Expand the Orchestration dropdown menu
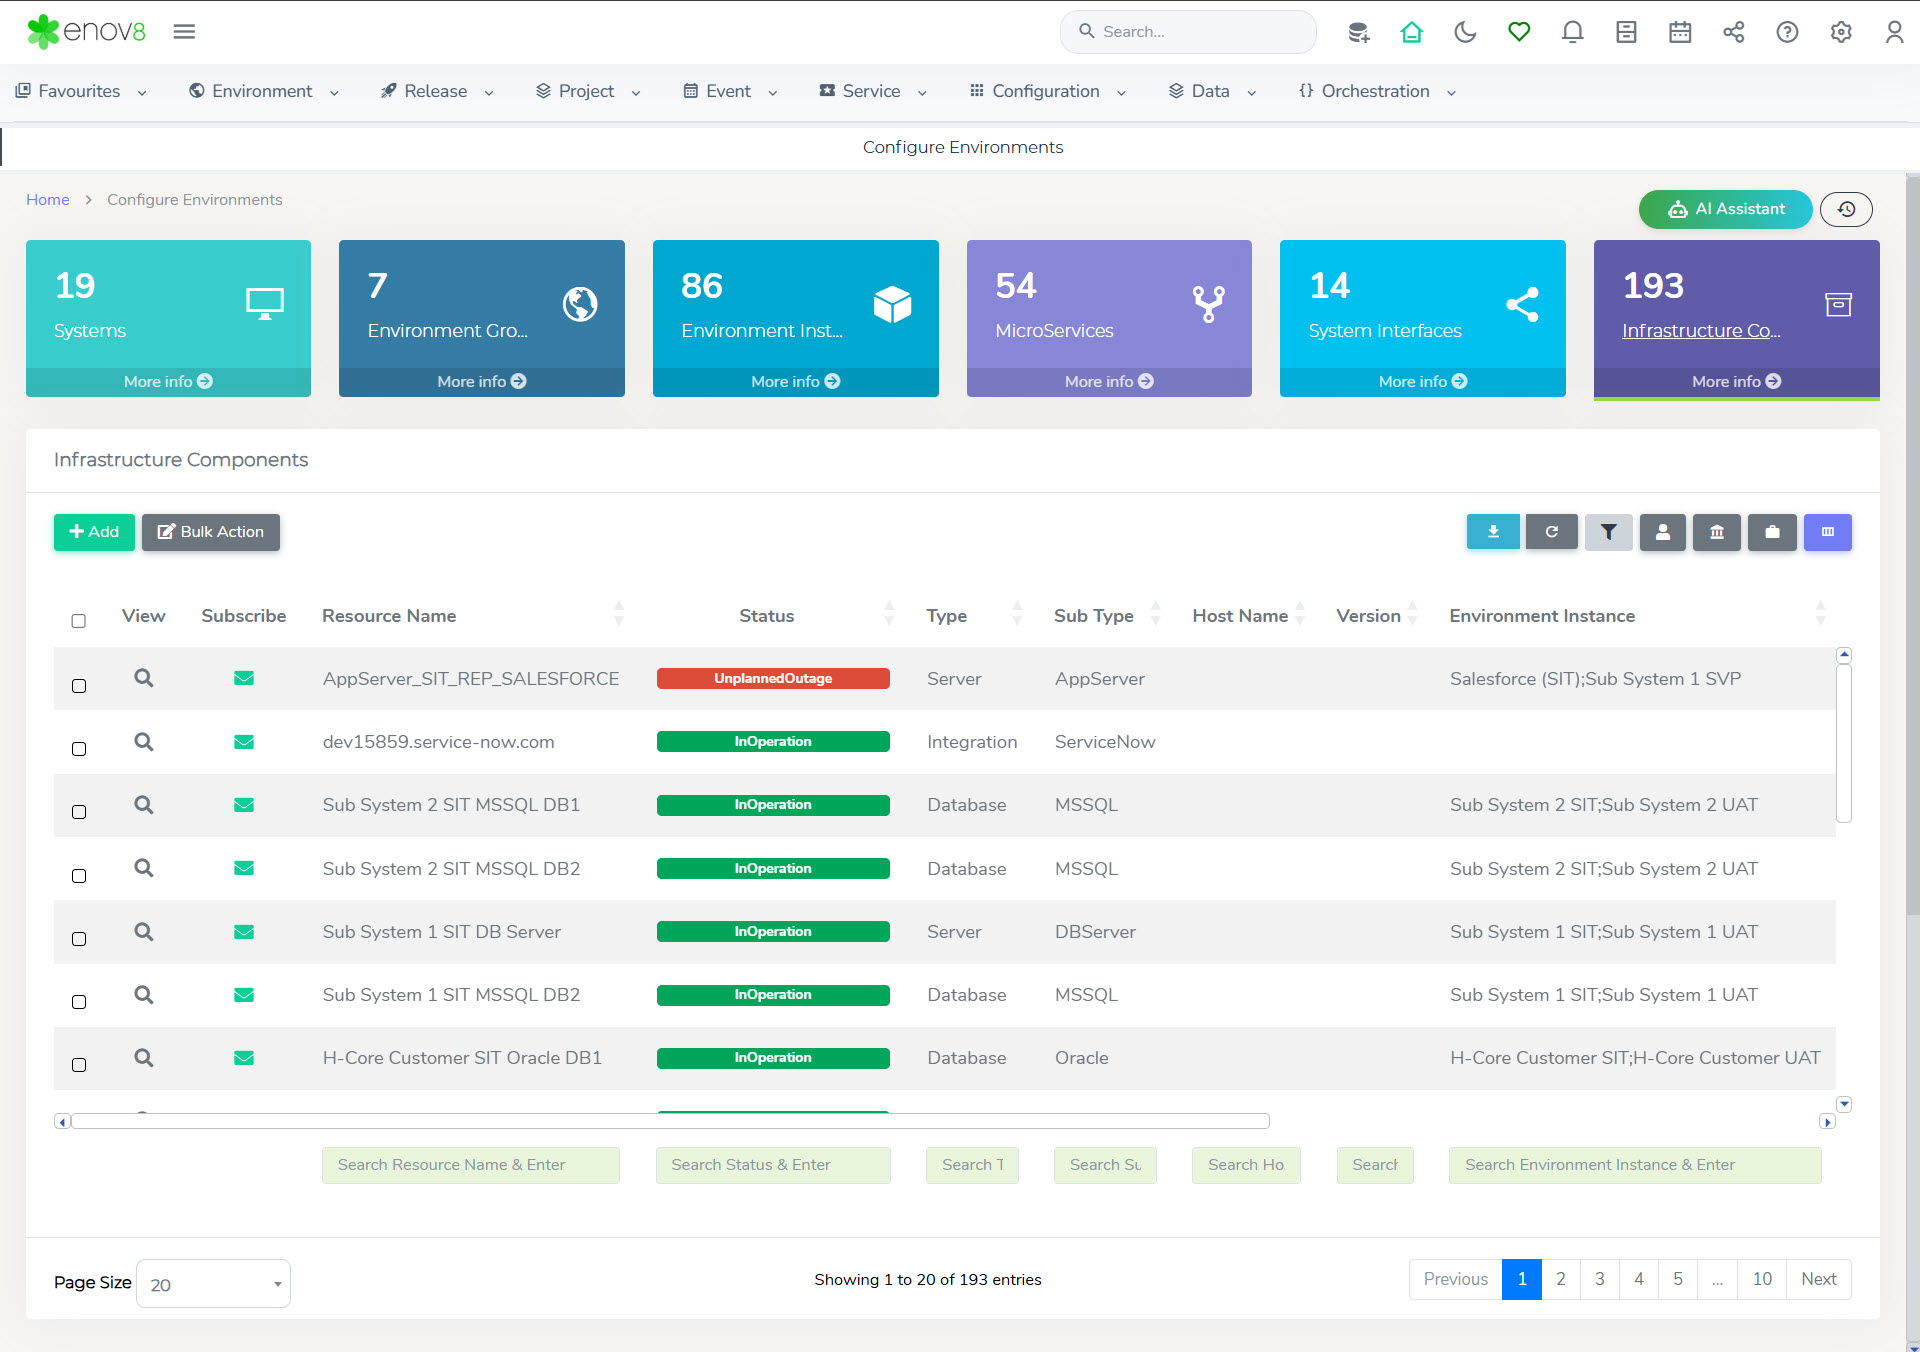The height and width of the screenshot is (1352, 1920). click(x=1376, y=91)
